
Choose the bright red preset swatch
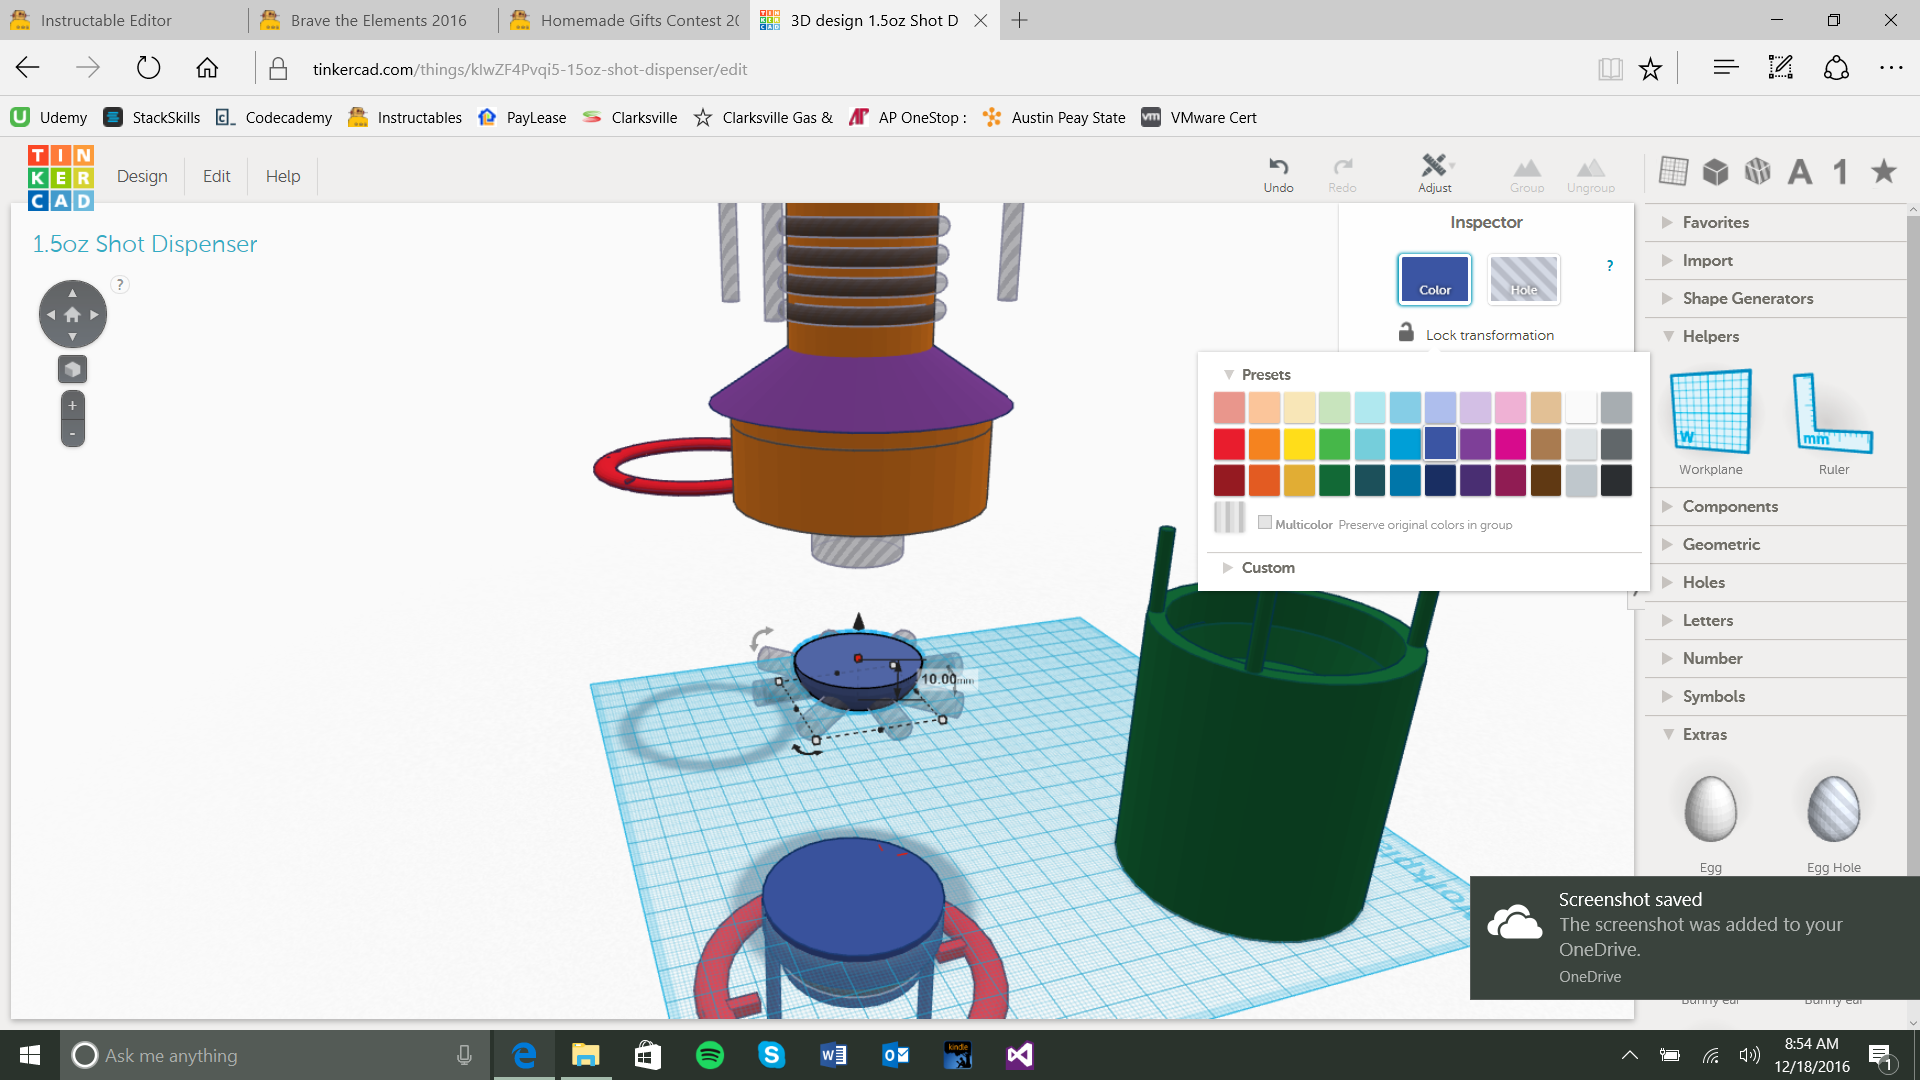(x=1229, y=443)
